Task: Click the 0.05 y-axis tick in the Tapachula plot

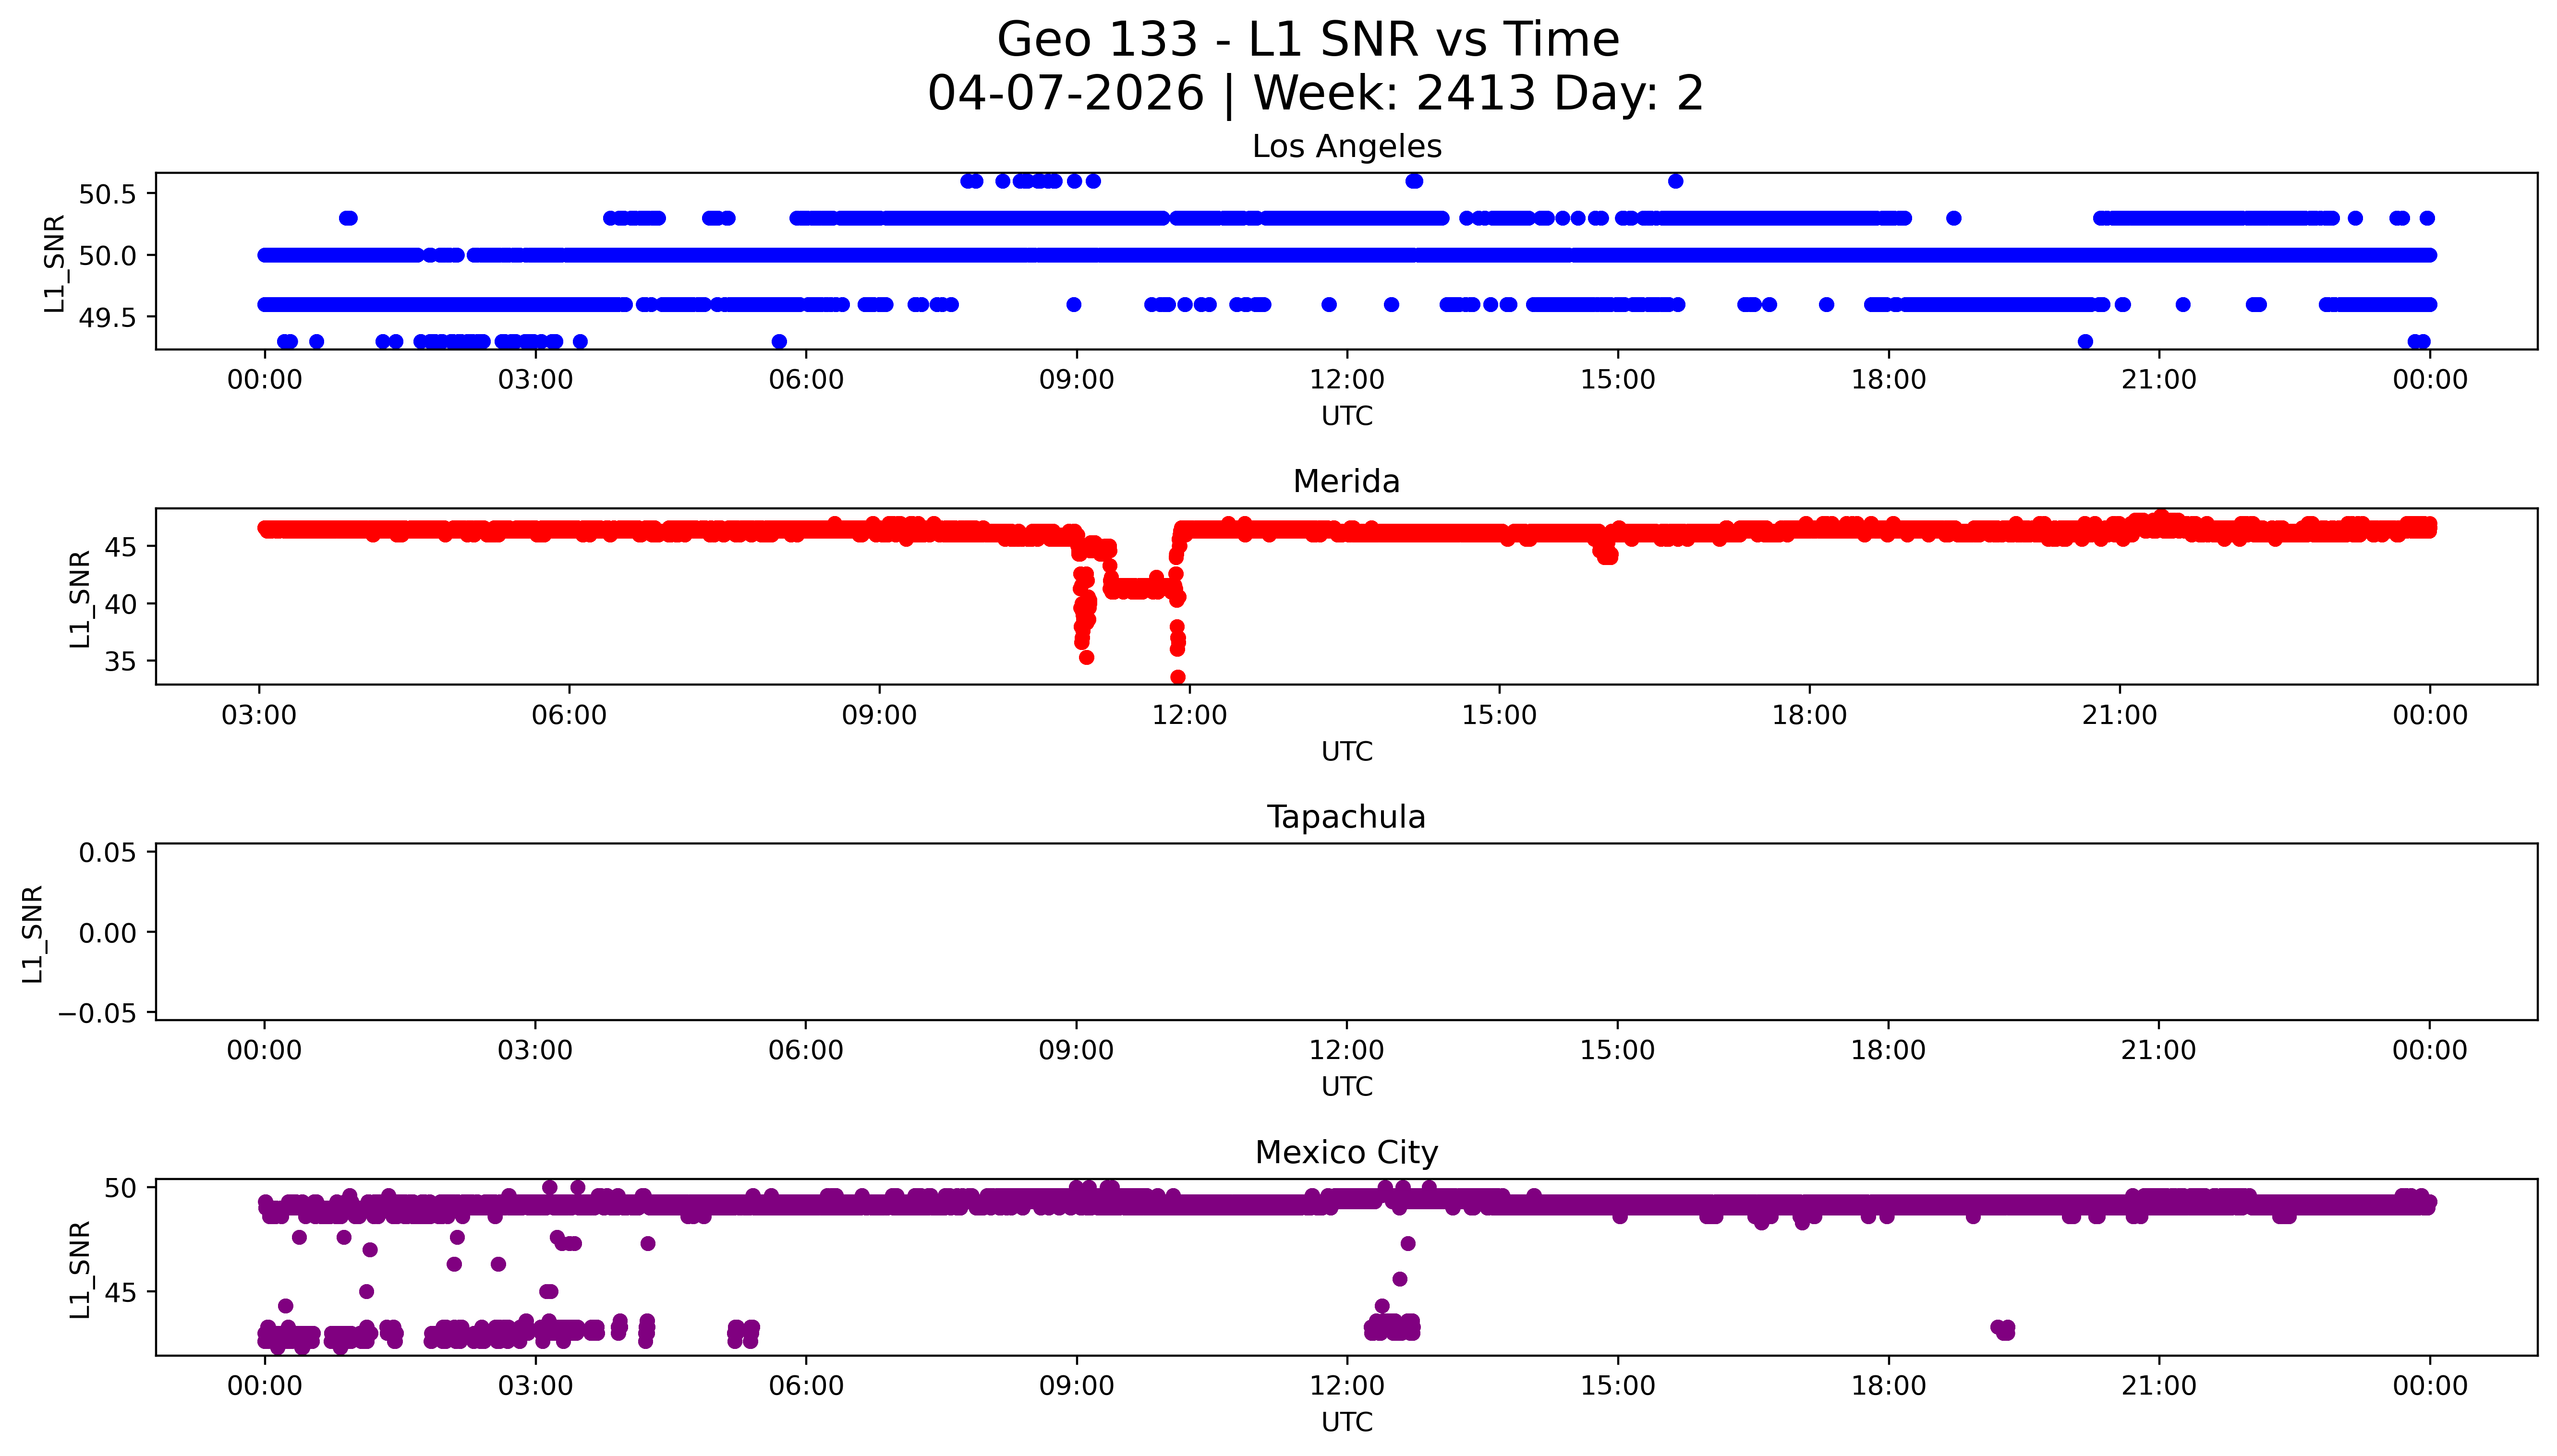Action: [x=107, y=853]
